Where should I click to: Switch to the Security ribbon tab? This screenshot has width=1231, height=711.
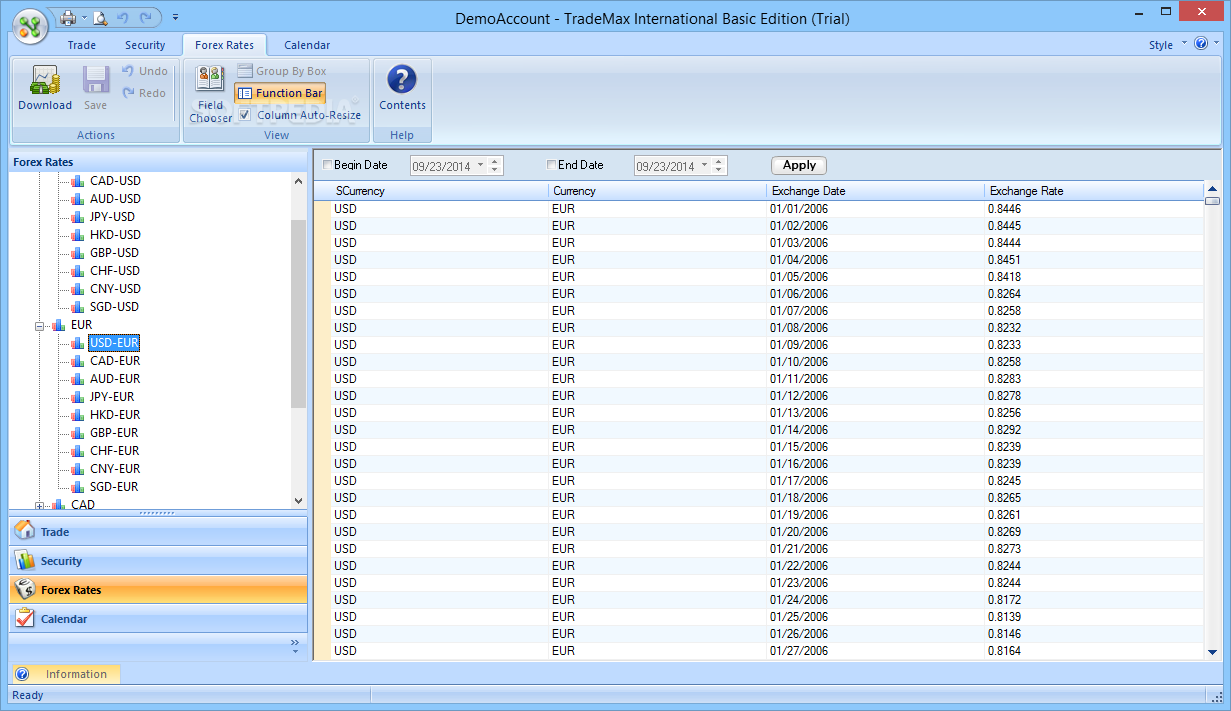point(145,45)
